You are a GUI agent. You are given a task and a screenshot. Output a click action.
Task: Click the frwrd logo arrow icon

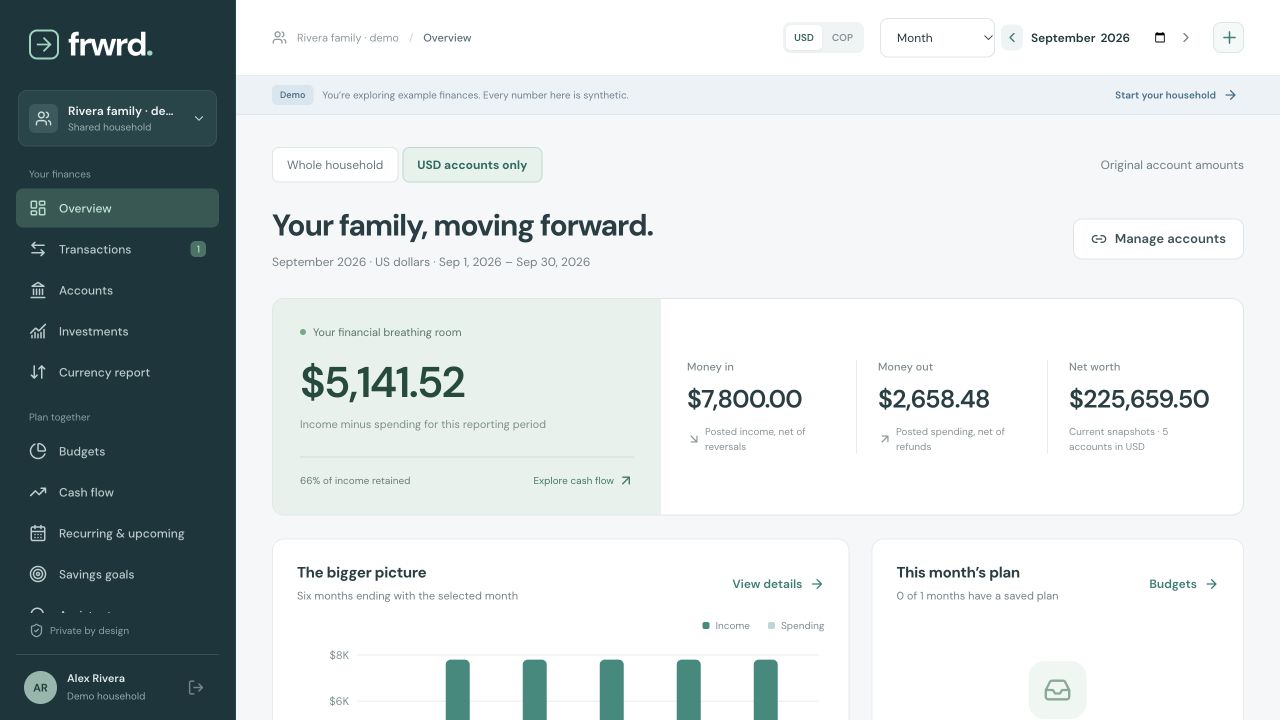44,44
